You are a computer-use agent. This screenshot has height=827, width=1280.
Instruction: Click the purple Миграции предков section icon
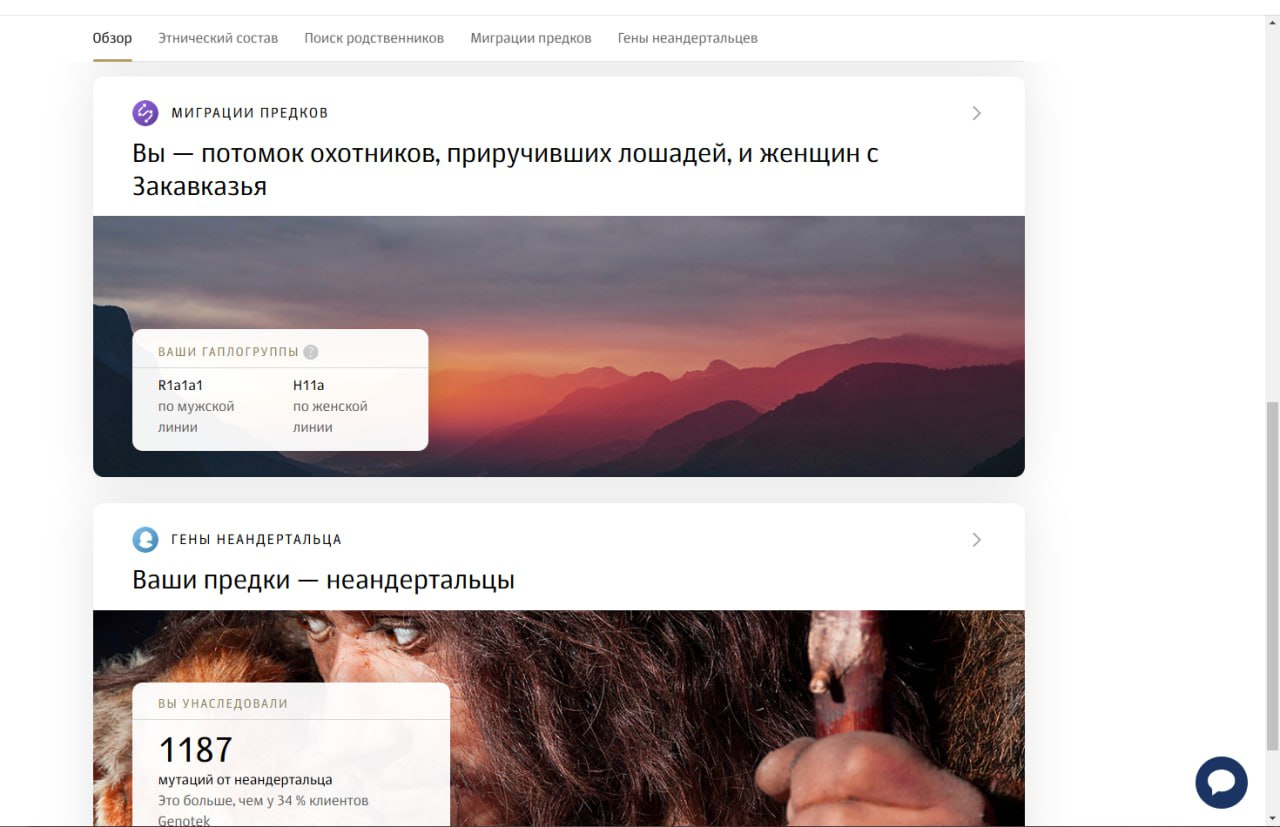(x=145, y=113)
